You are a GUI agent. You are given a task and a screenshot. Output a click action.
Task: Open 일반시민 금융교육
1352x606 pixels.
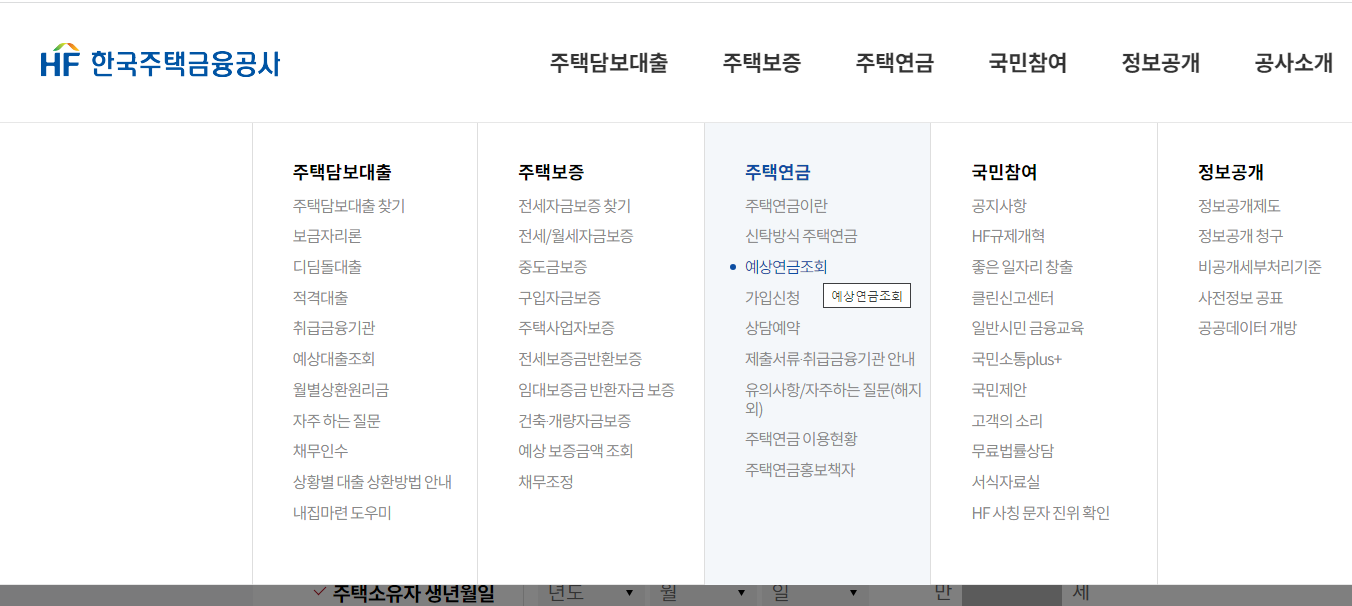(1027, 328)
